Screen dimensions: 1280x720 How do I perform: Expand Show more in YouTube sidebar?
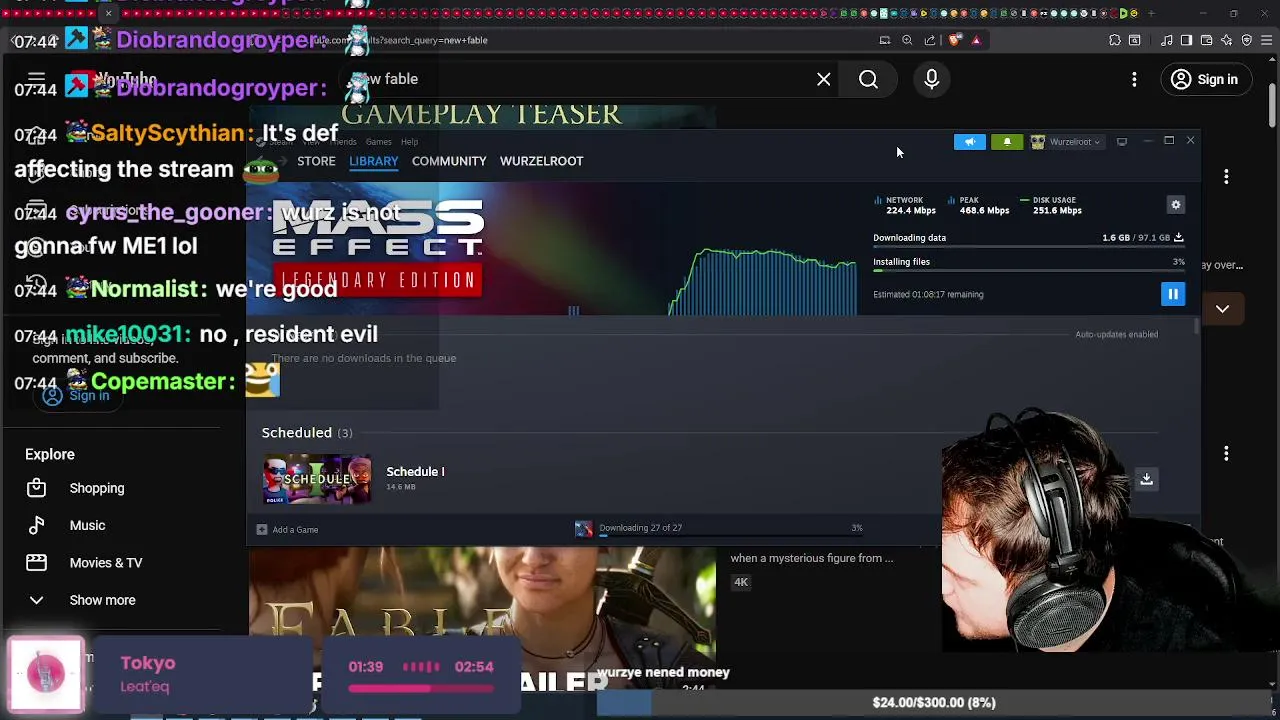pos(102,600)
